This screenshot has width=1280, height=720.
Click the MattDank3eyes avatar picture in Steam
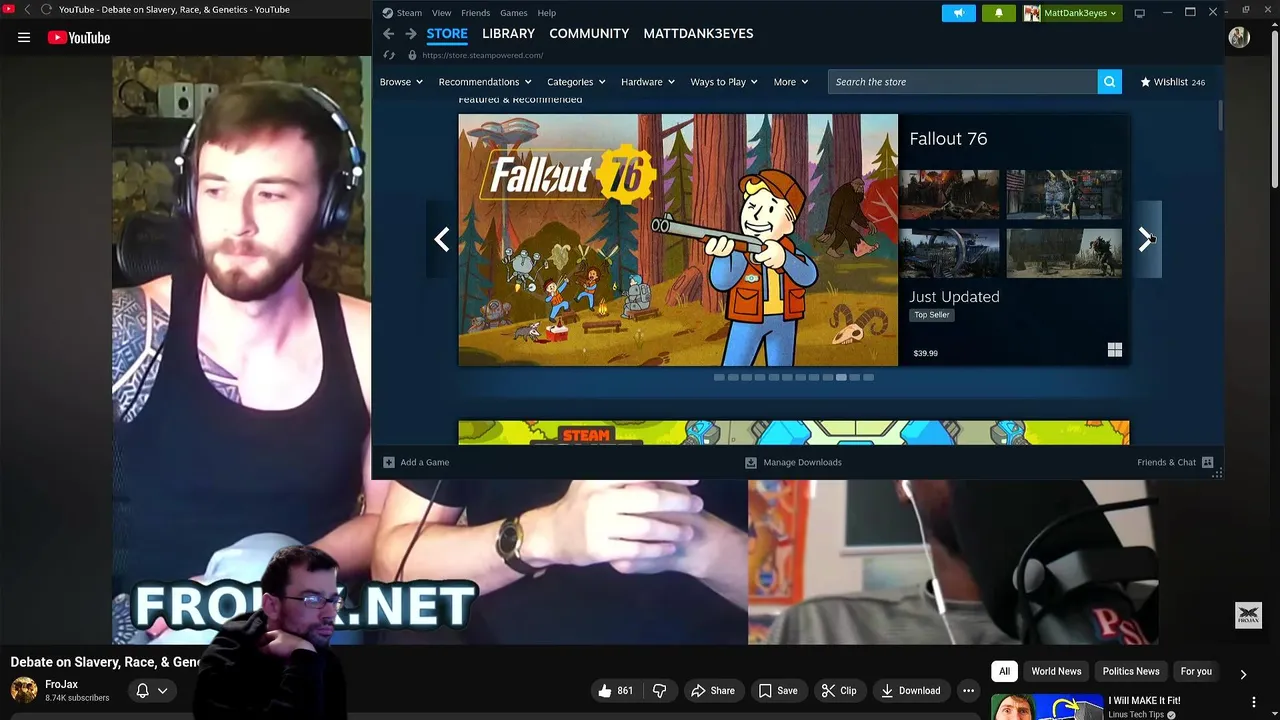pos(1031,13)
